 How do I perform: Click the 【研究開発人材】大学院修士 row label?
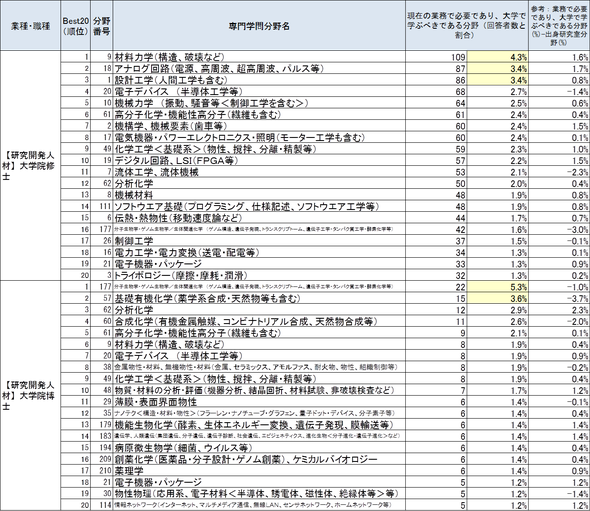click(x=30, y=166)
